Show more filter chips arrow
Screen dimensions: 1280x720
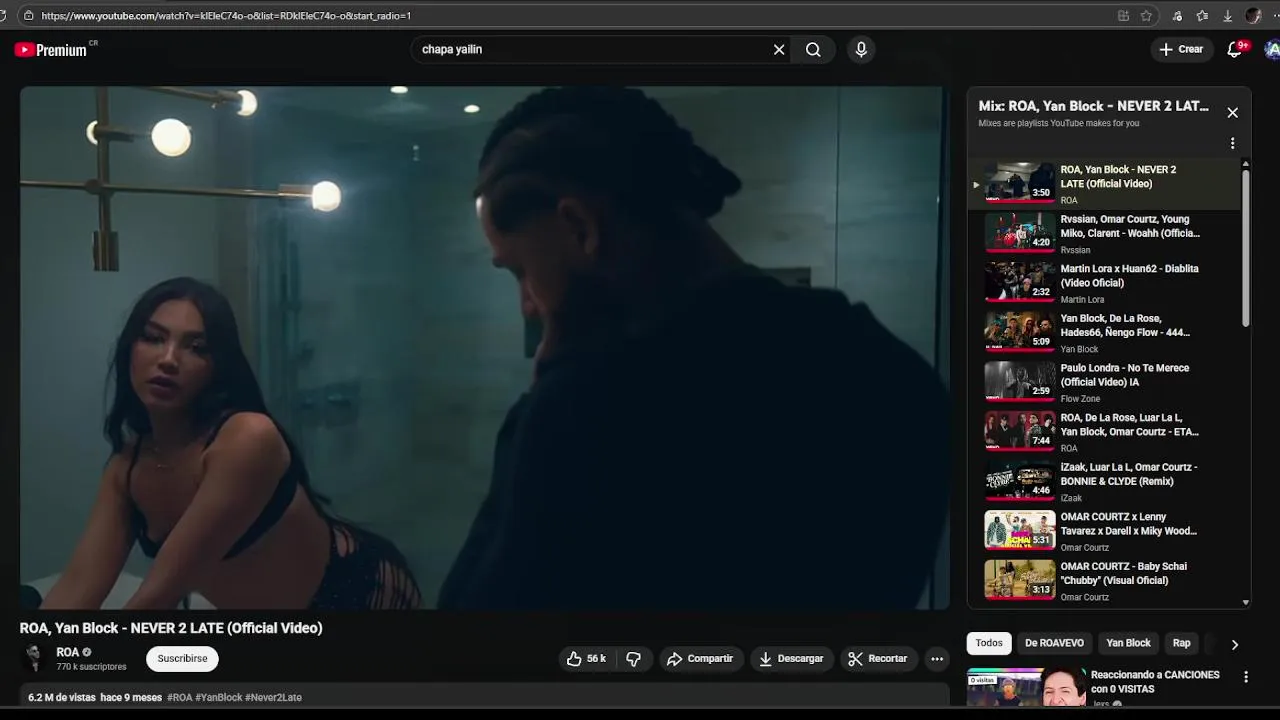1234,644
